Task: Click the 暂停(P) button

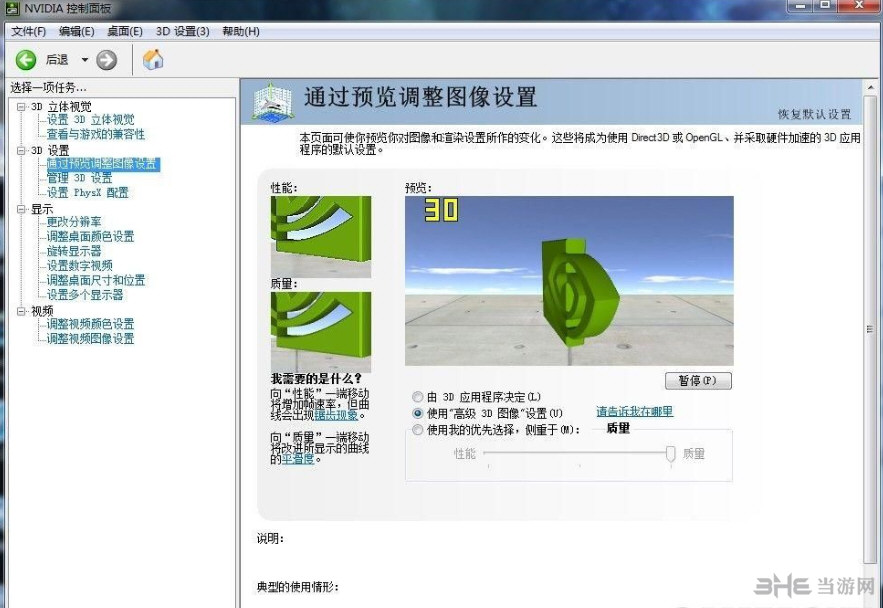Action: (698, 381)
